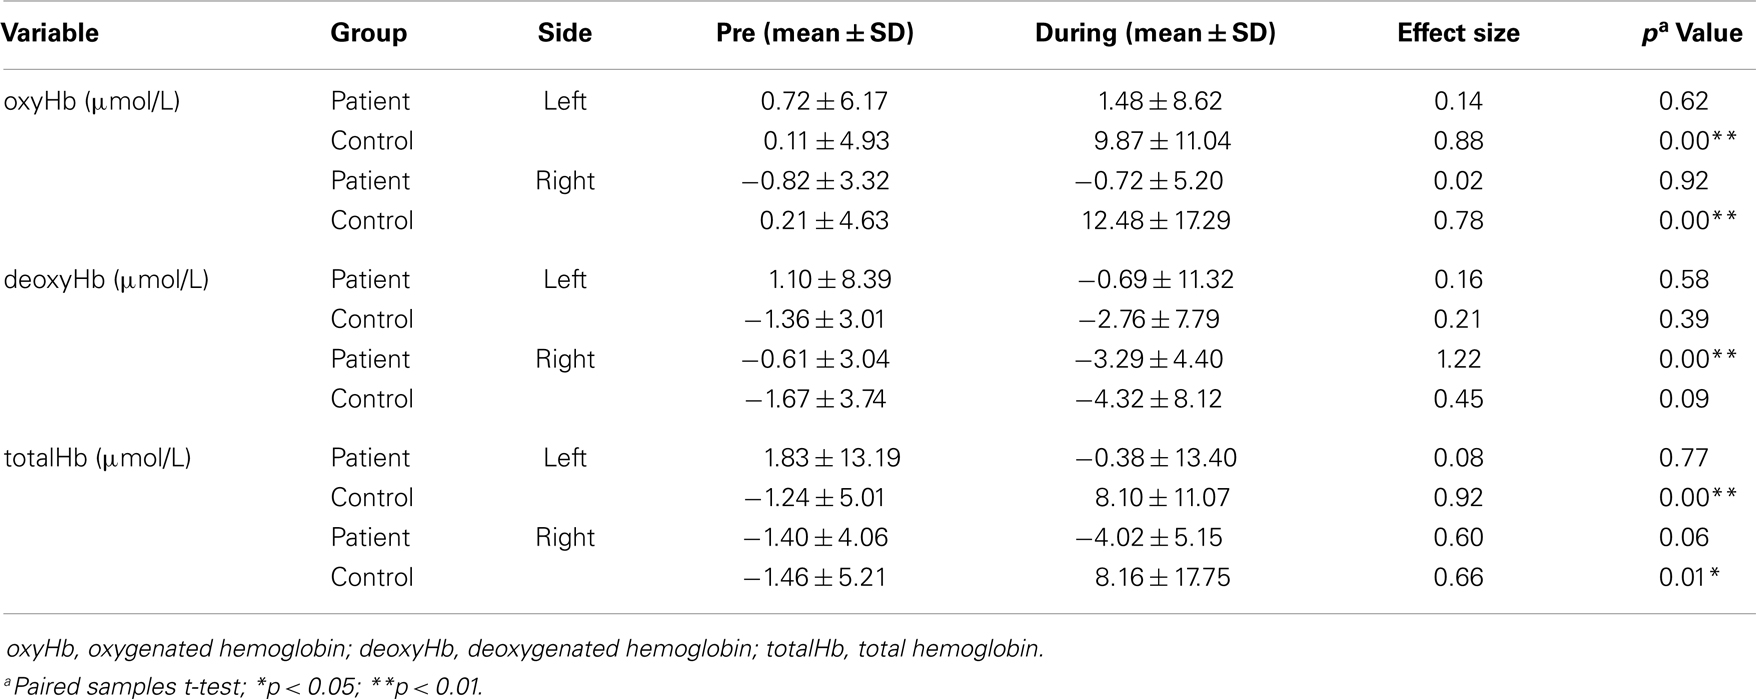Click the During (mean ± SD) header
Image resolution: width=1756 pixels, height=699 pixels.
click(1155, 33)
